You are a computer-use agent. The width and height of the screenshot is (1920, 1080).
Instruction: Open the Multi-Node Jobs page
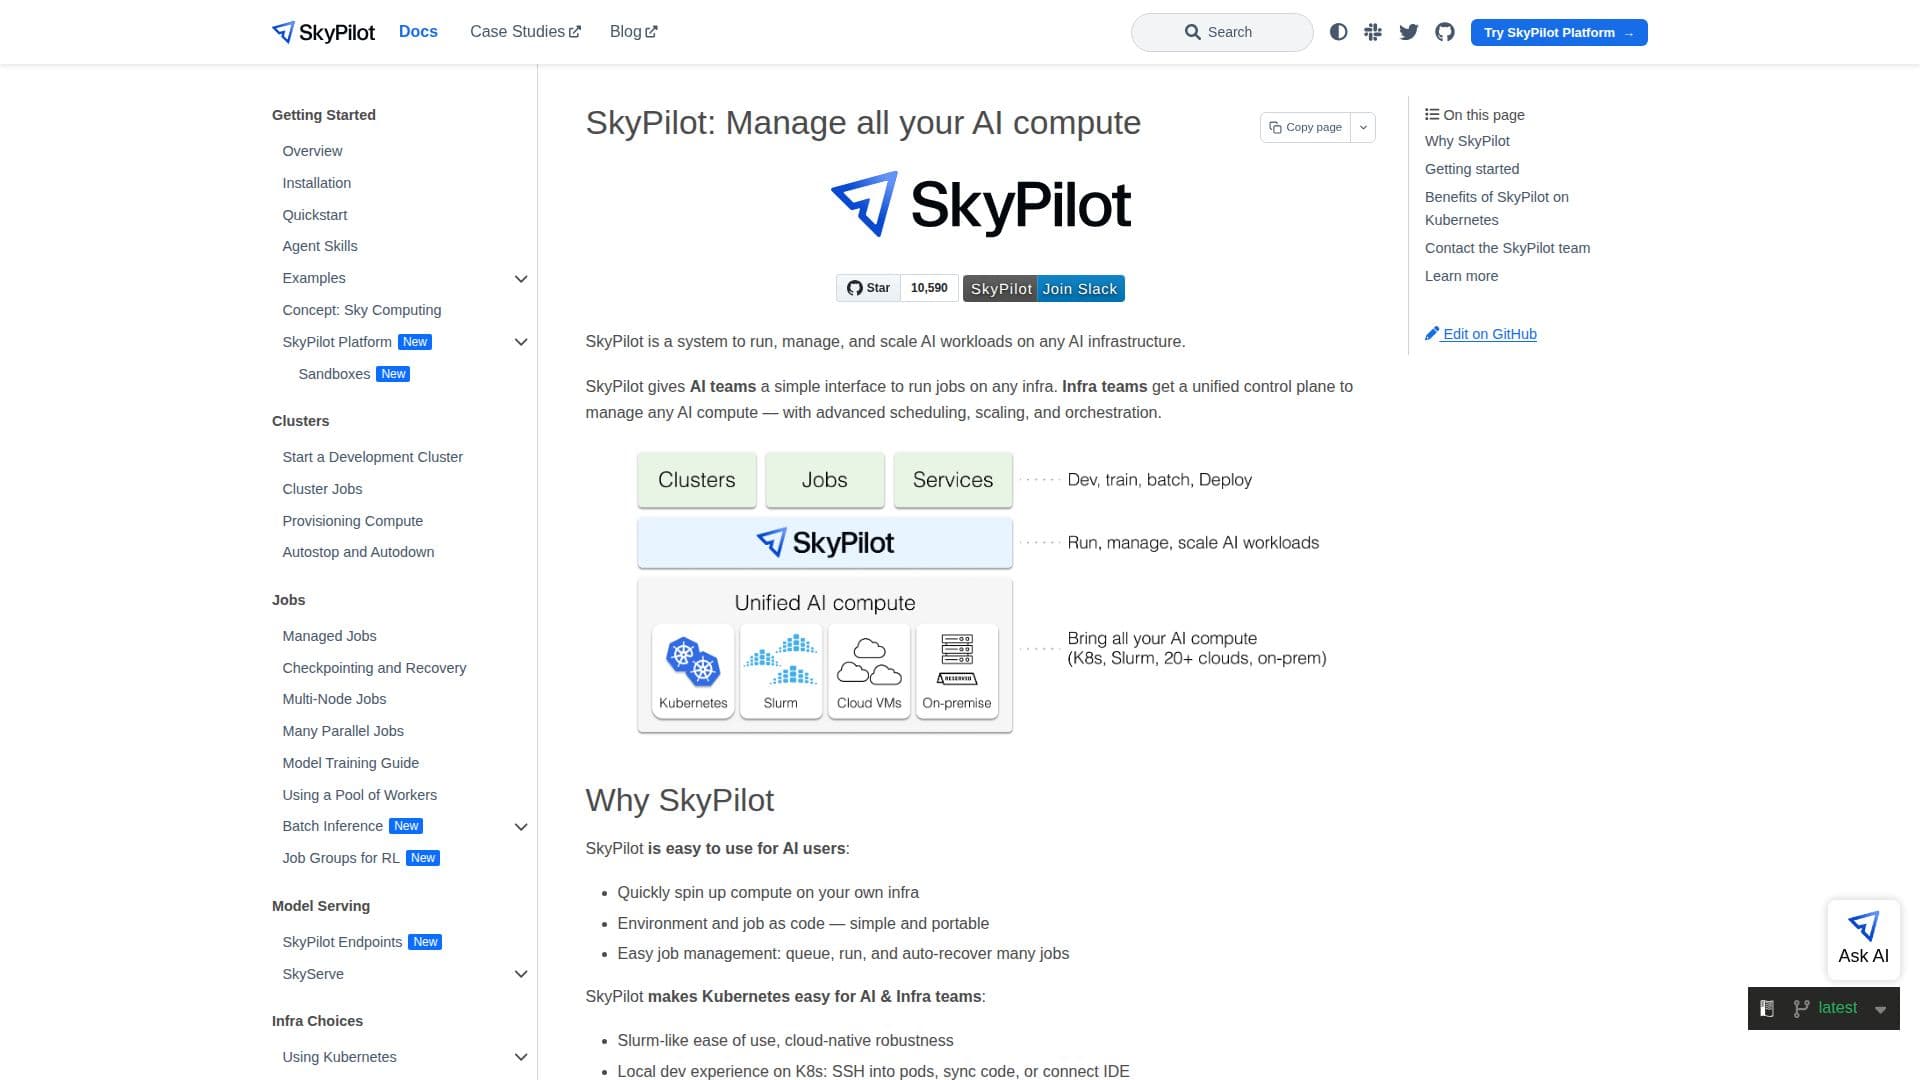point(334,699)
